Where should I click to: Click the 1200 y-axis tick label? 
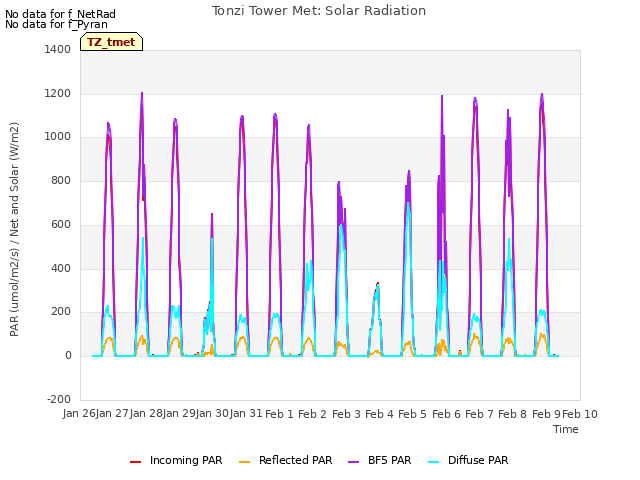[58, 93]
